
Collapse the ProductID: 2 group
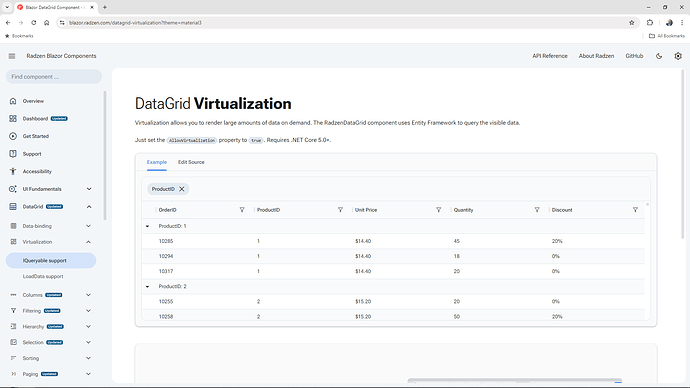pos(147,286)
